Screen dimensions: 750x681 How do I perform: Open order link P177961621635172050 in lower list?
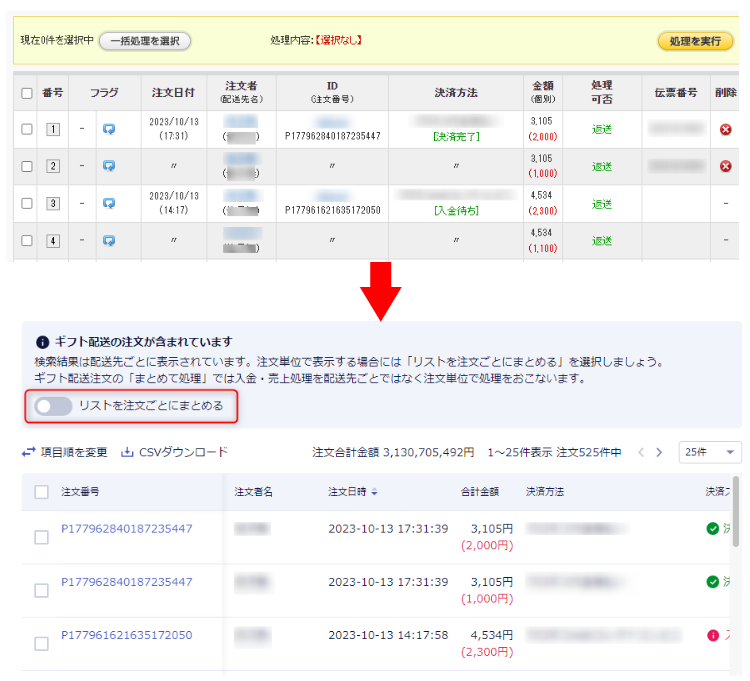point(126,635)
